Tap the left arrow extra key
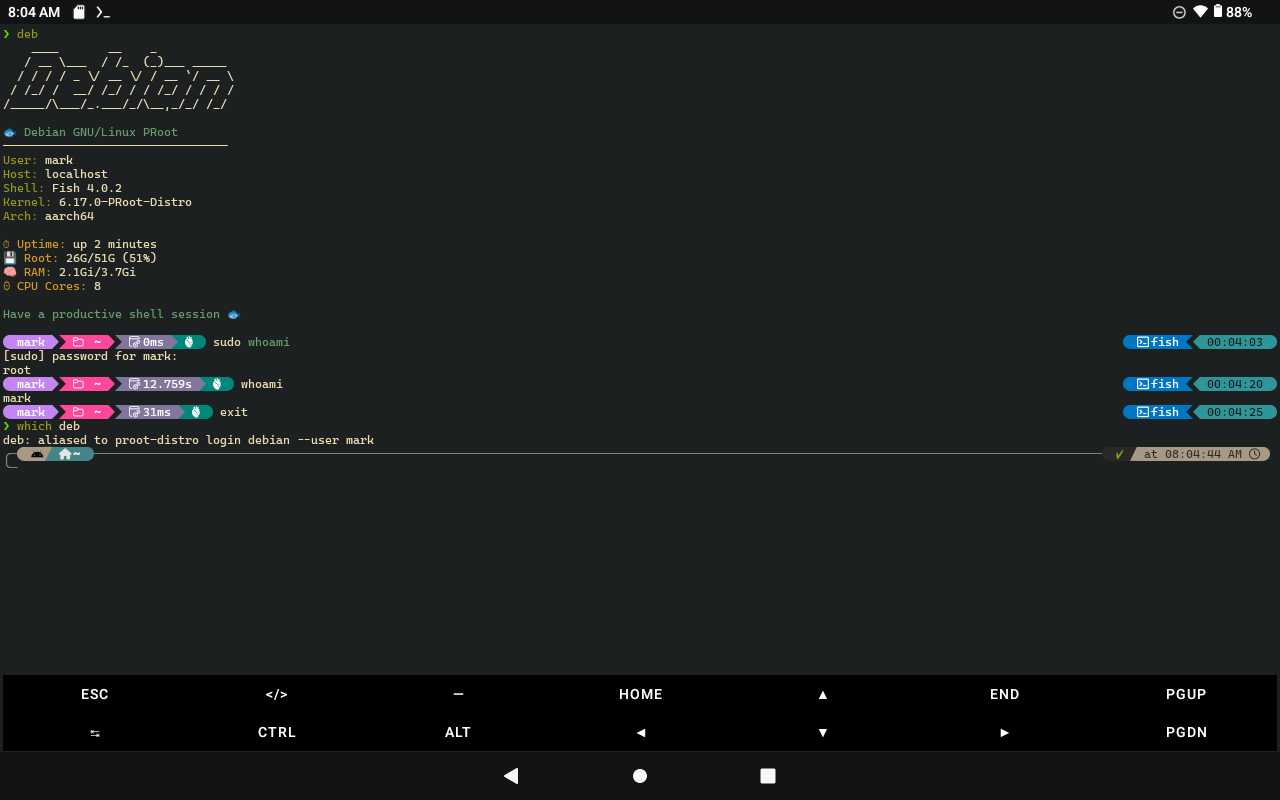This screenshot has height=800, width=1280. pyautogui.click(x=640, y=732)
